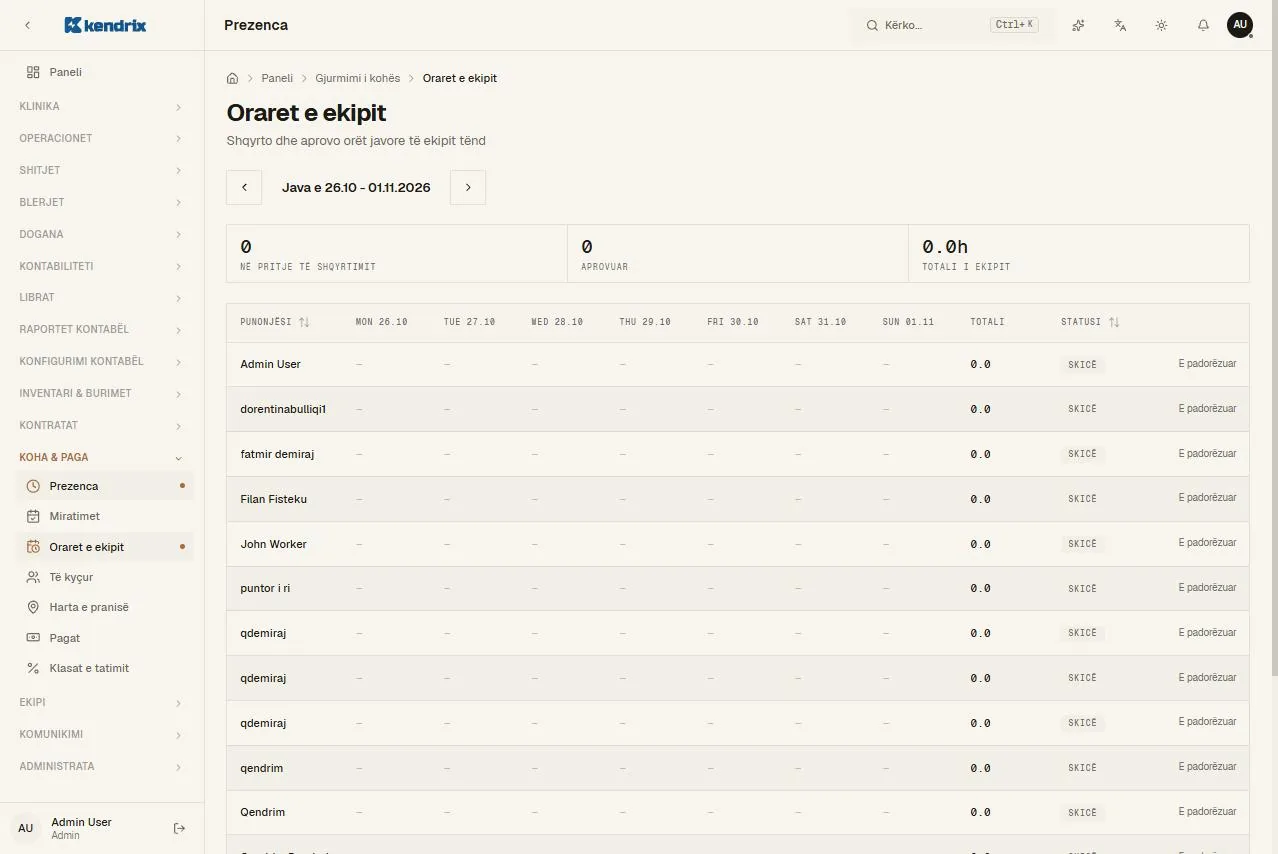
Task: Open the AI sparkles icon in header
Action: click(1078, 25)
